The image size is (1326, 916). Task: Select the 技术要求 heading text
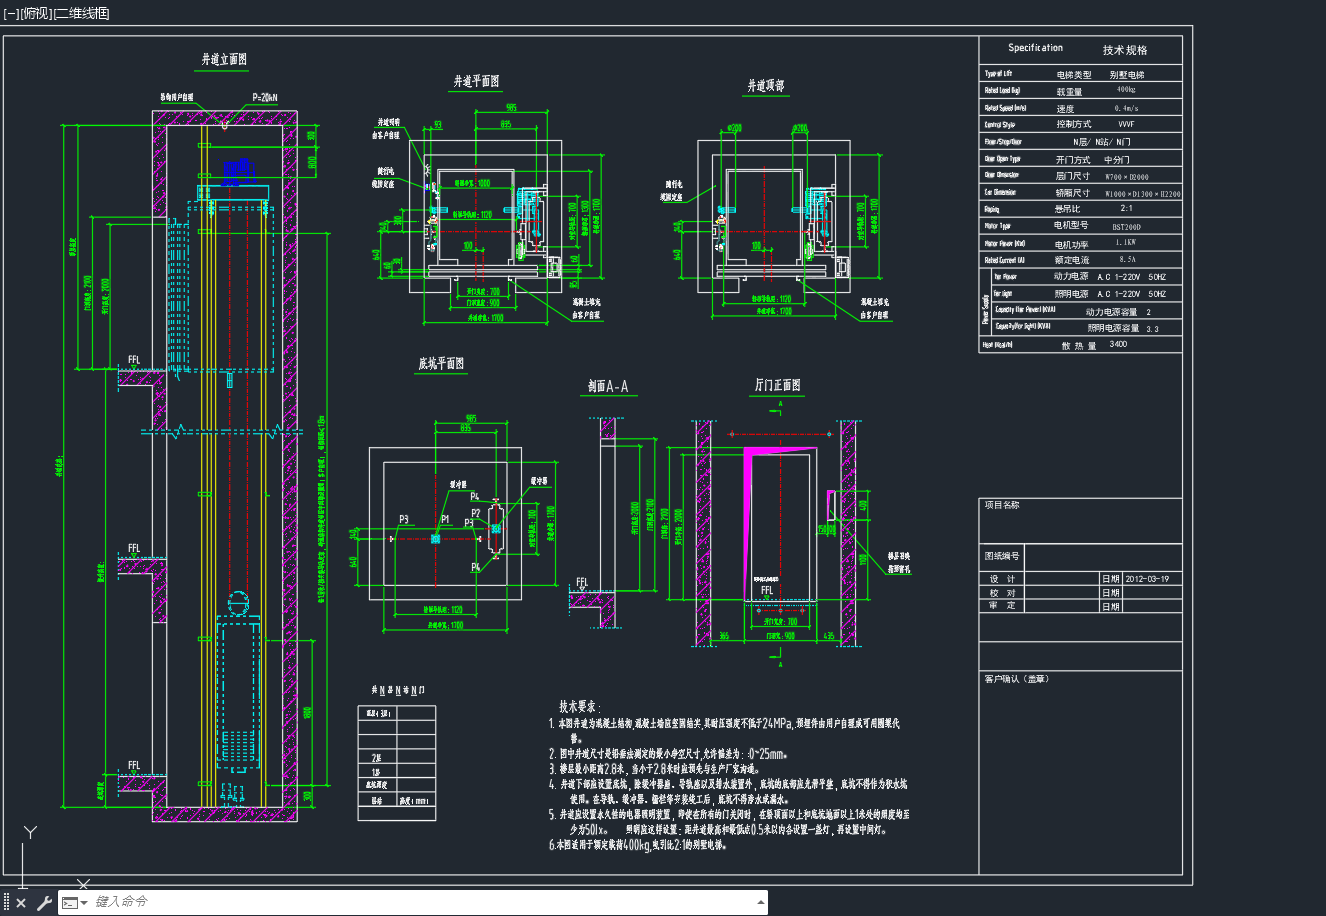click(x=579, y=706)
